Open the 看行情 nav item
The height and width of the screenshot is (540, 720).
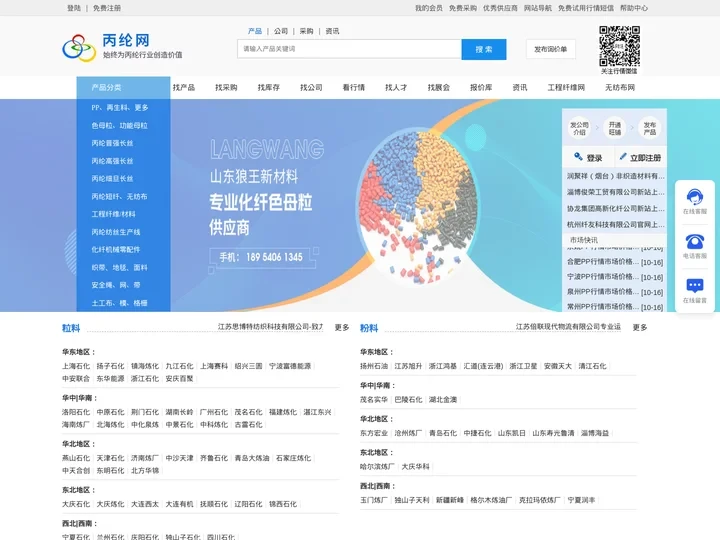pos(354,87)
